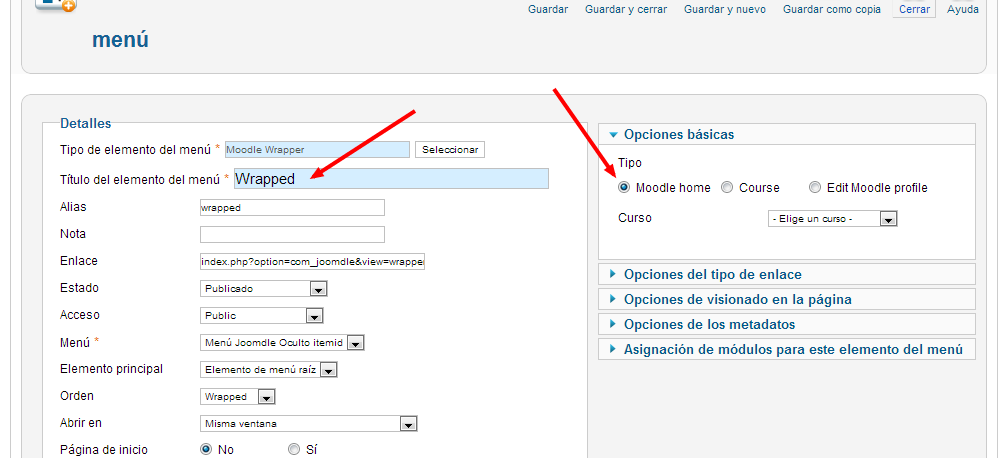Select the Moodle home radio option

(624, 188)
